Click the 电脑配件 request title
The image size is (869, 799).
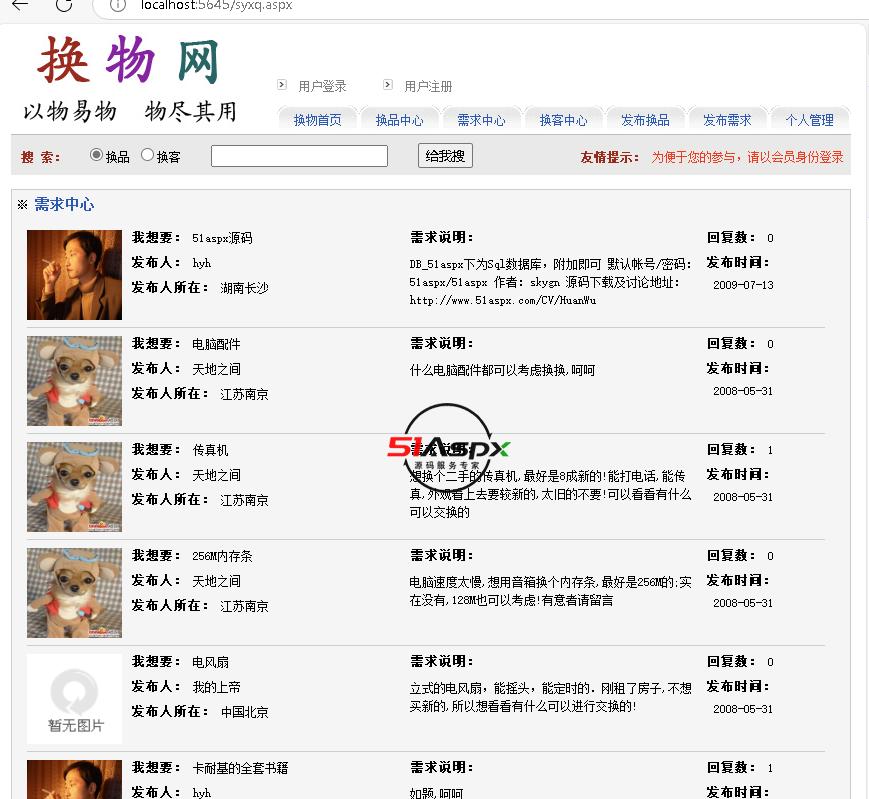pyautogui.click(x=216, y=344)
